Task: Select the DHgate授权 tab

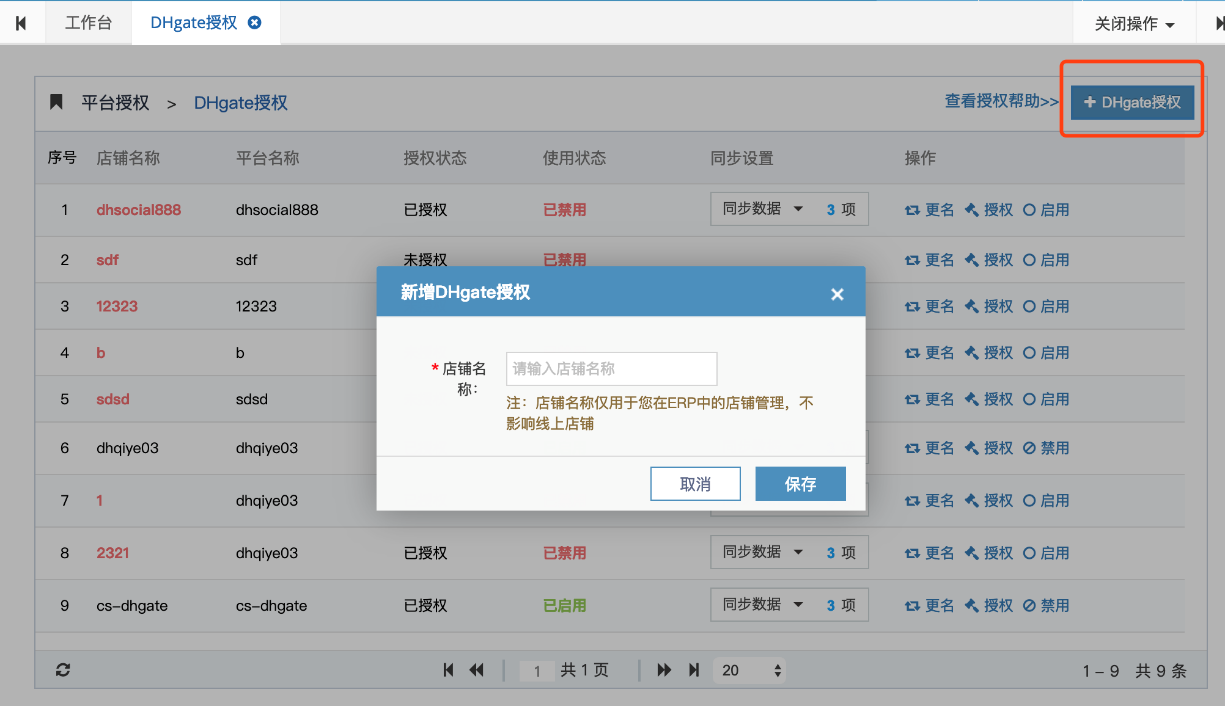Action: (194, 22)
